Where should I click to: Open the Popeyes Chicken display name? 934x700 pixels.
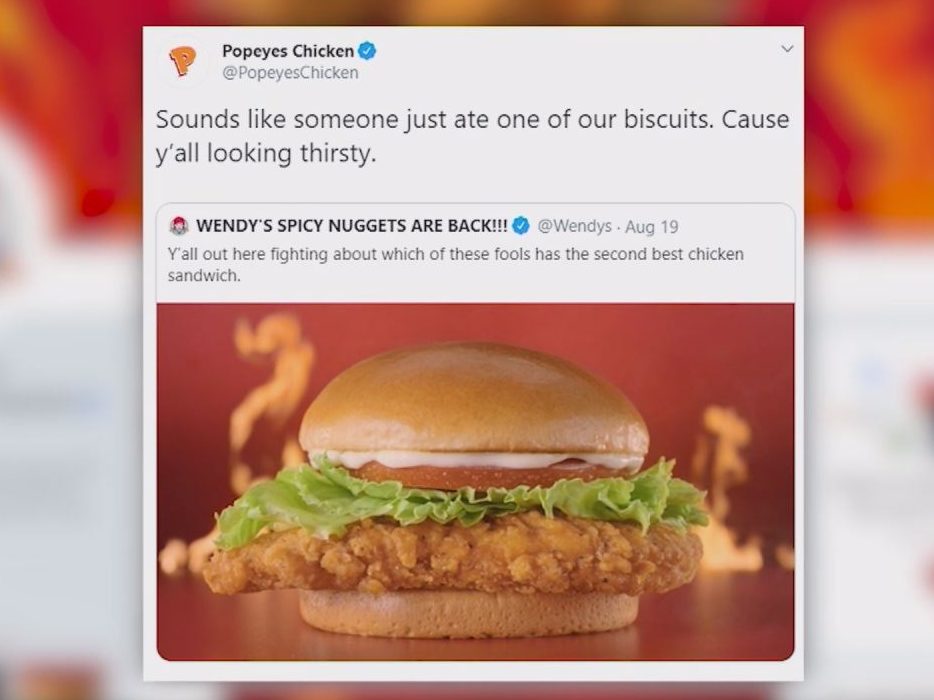click(x=288, y=51)
